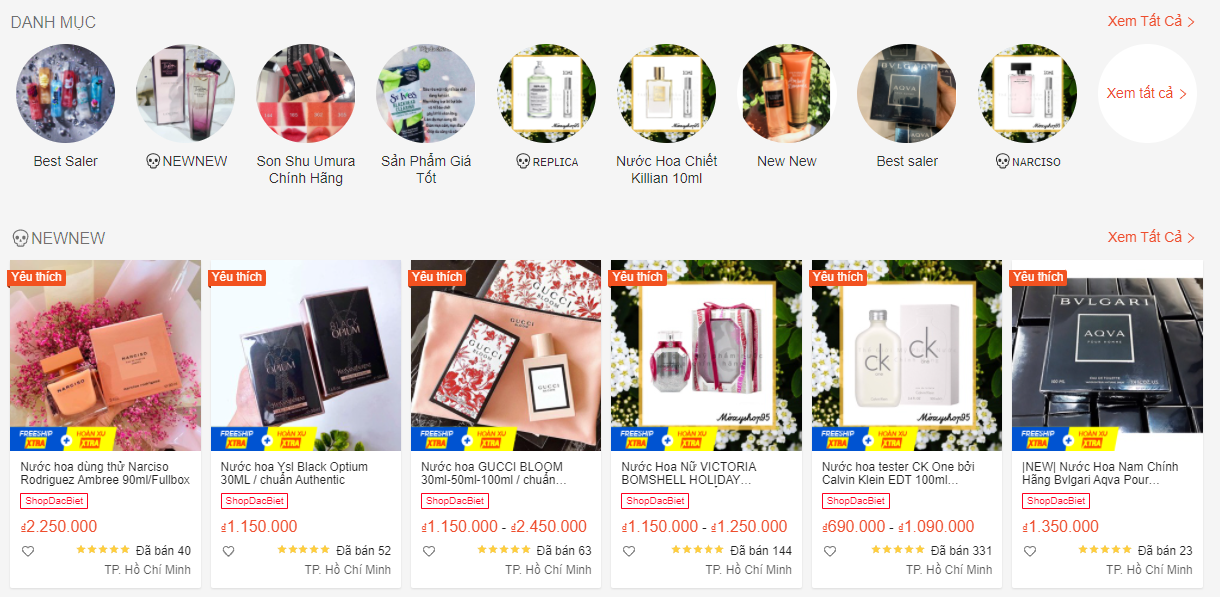Image resolution: width=1220 pixels, height=597 pixels.
Task: Toggle heart favorite on CK One product
Action: 829,551
